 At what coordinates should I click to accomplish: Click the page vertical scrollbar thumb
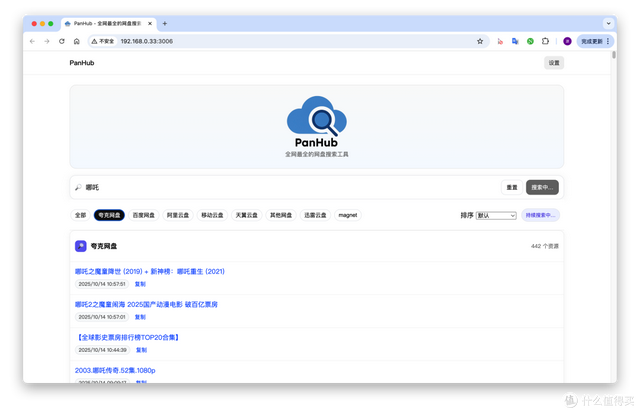point(614,55)
